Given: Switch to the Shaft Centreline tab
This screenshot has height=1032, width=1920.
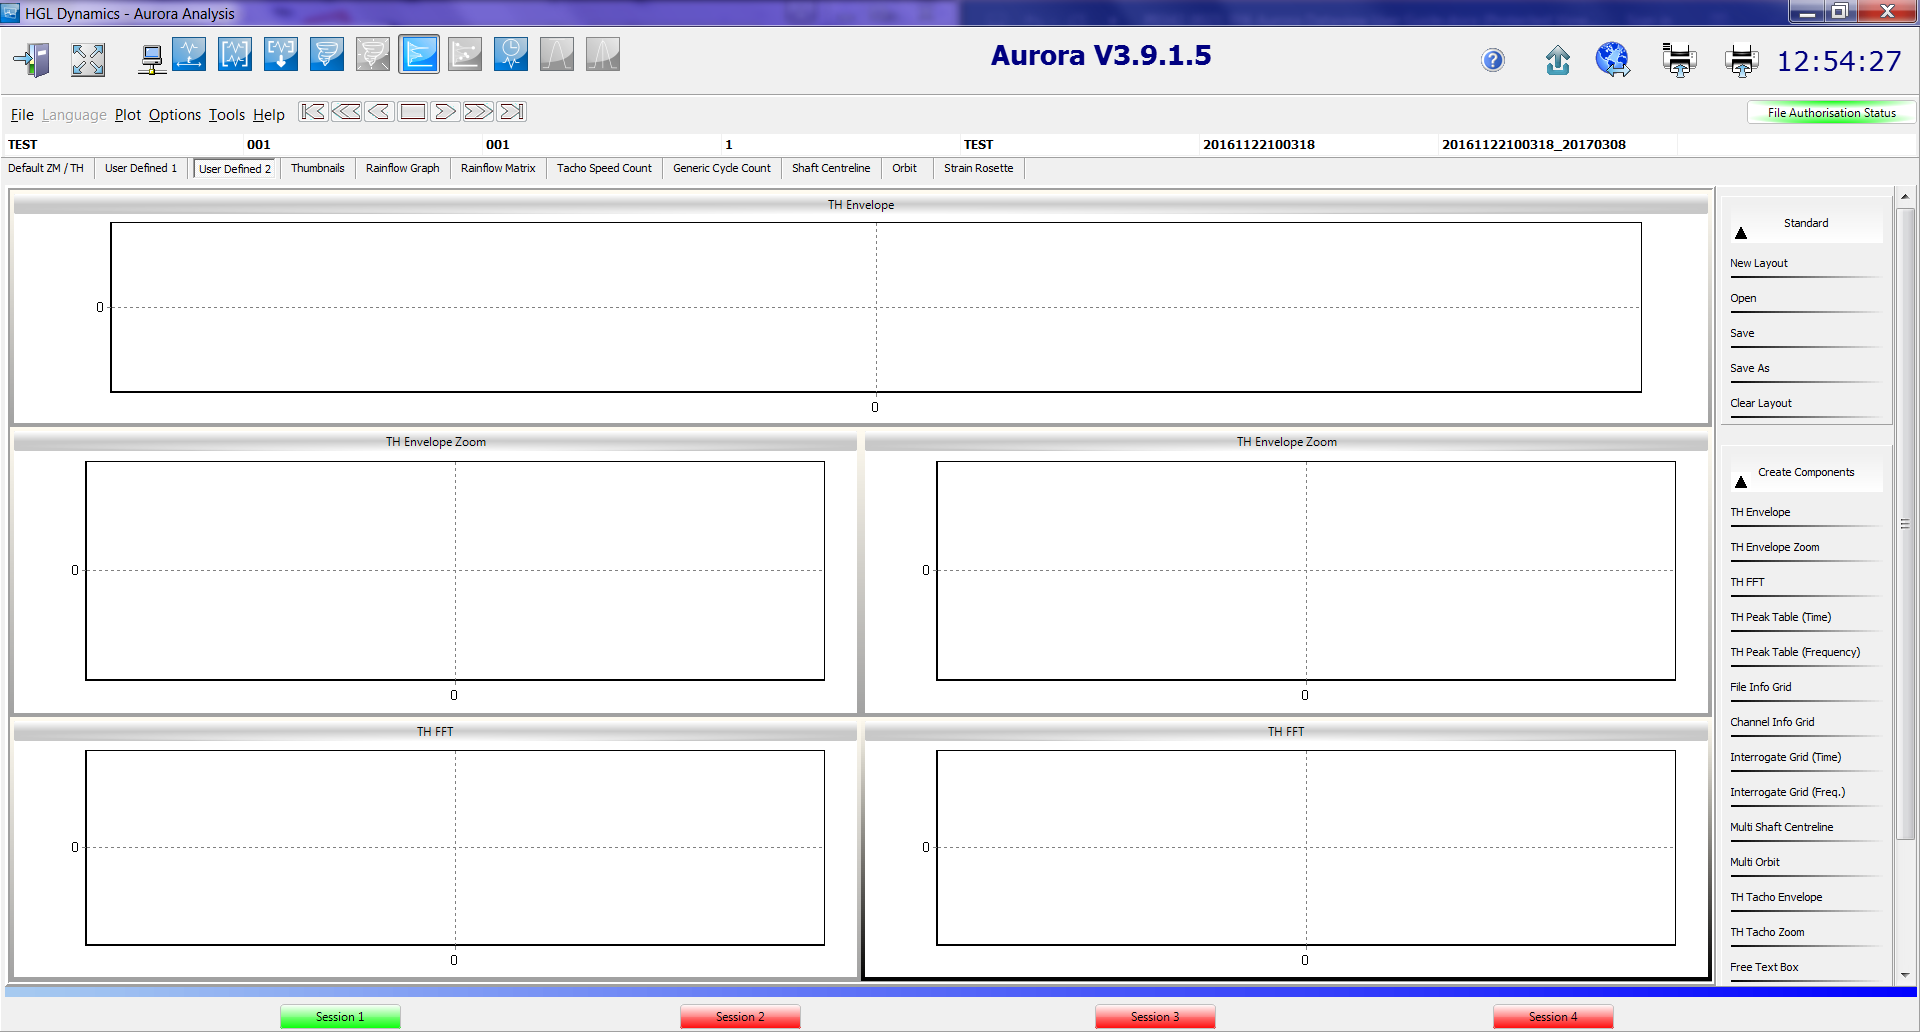Looking at the screenshot, I should coord(831,168).
